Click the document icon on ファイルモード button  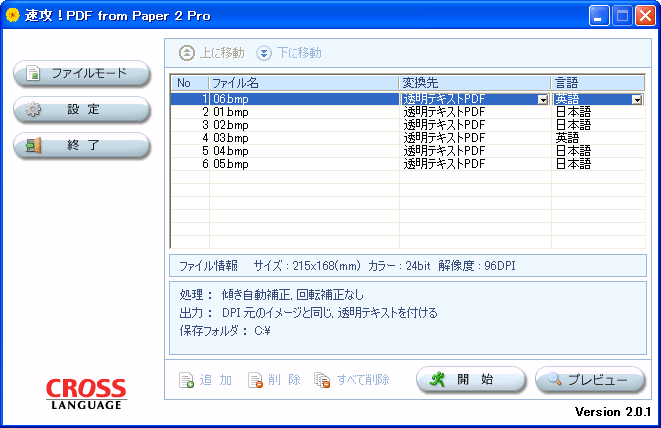pyautogui.click(x=33, y=73)
